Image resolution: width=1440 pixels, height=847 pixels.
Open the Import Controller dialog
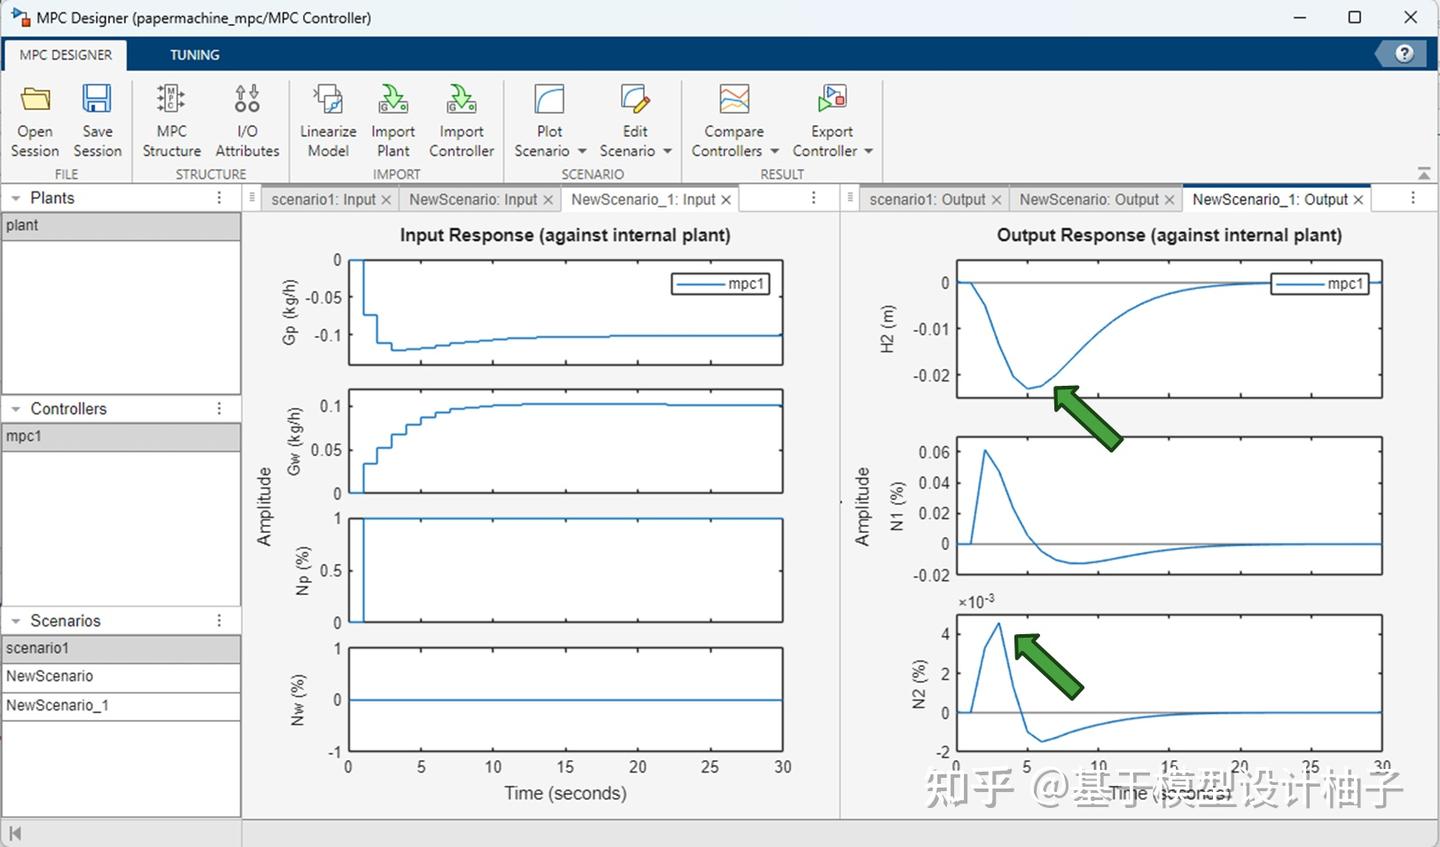pos(461,120)
